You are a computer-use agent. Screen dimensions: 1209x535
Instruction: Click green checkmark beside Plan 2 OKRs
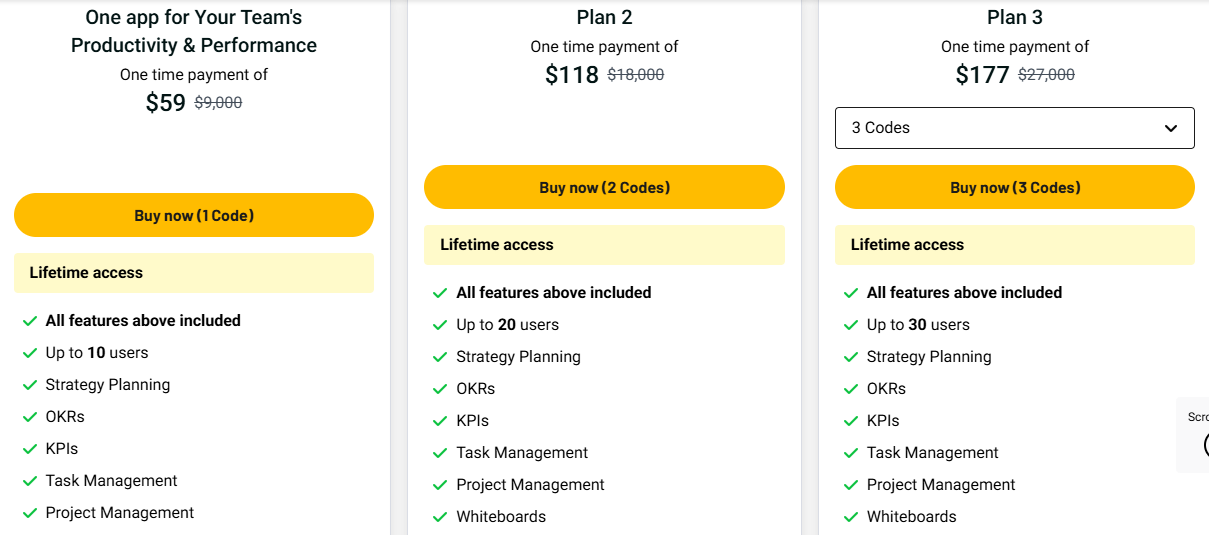click(x=440, y=389)
